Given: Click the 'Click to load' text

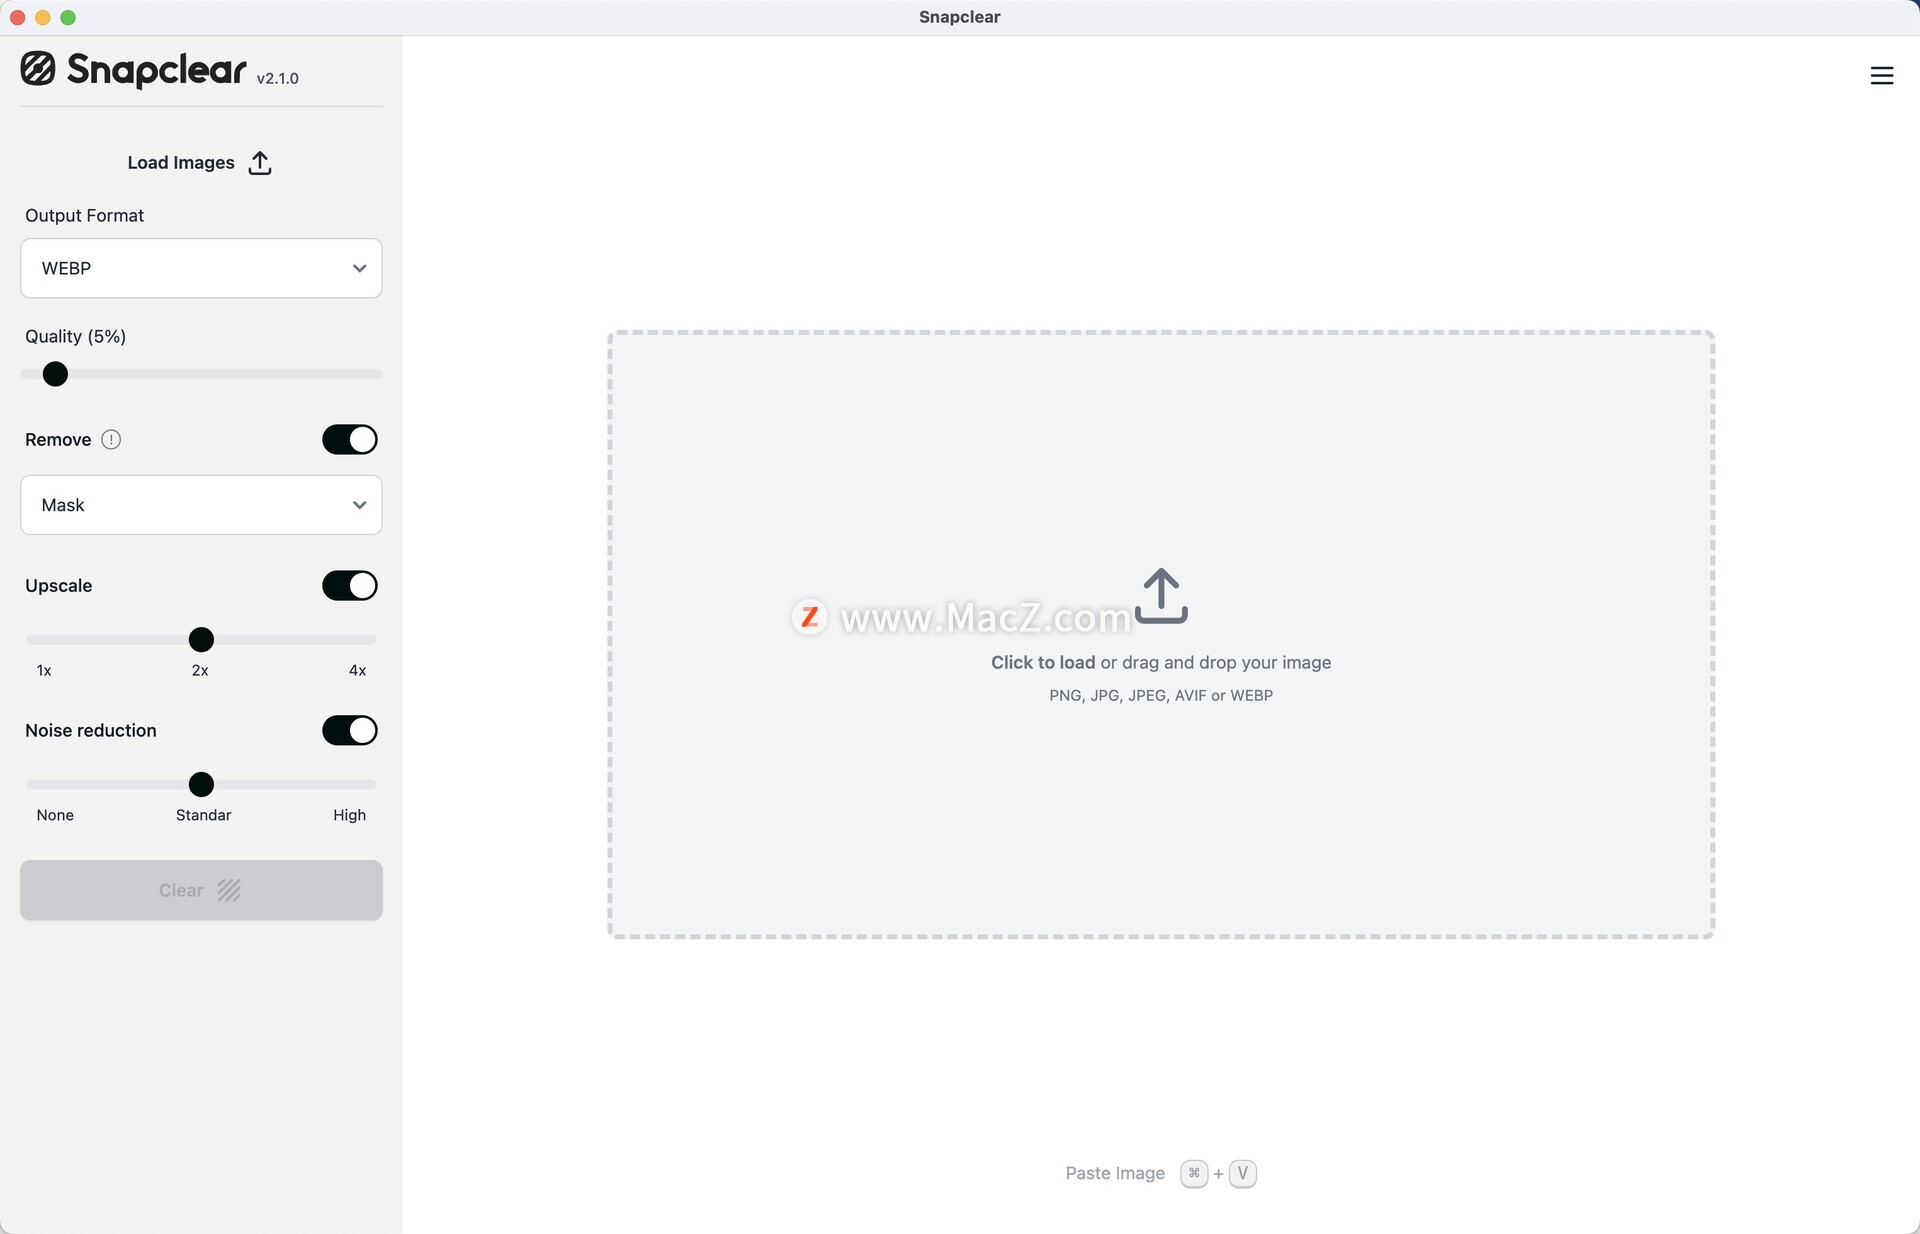Looking at the screenshot, I should click(x=1043, y=662).
